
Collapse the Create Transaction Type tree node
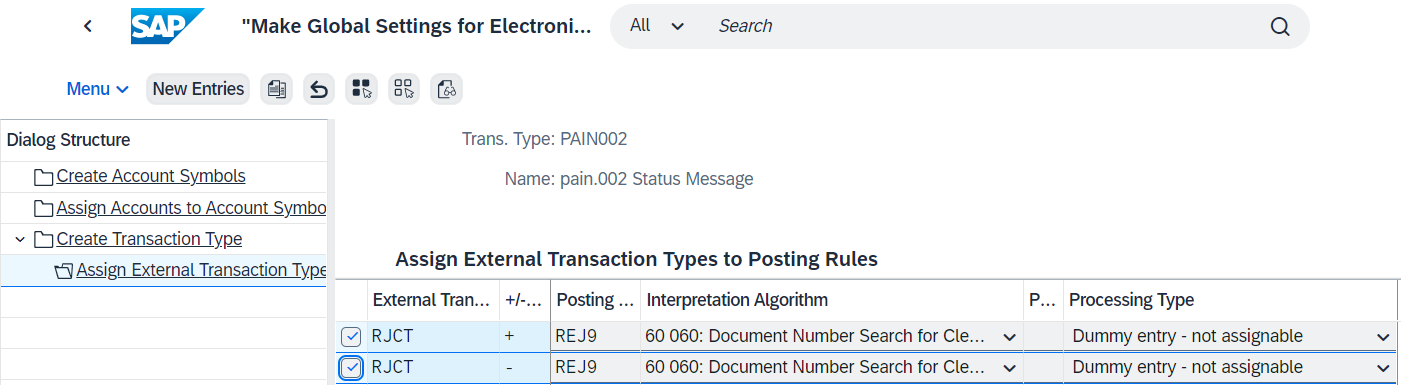pos(20,239)
